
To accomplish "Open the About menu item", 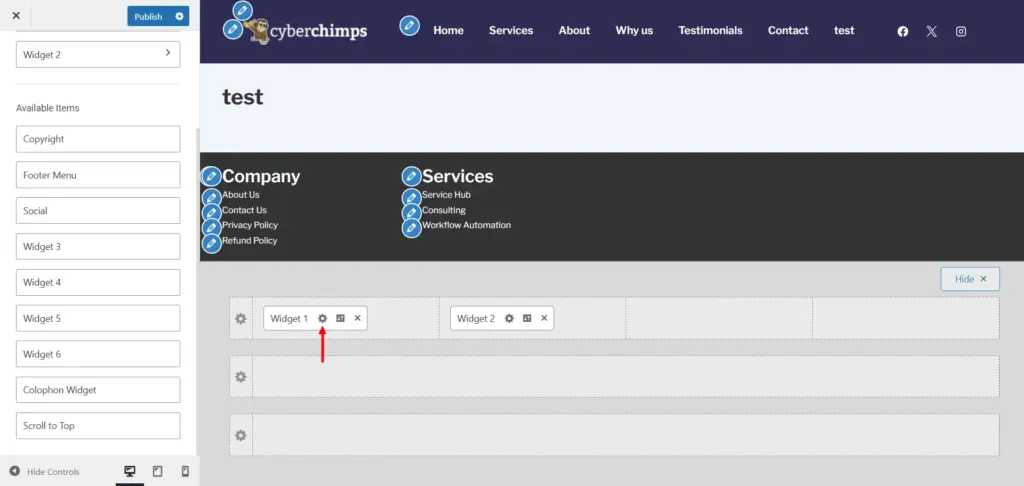I will [x=574, y=30].
